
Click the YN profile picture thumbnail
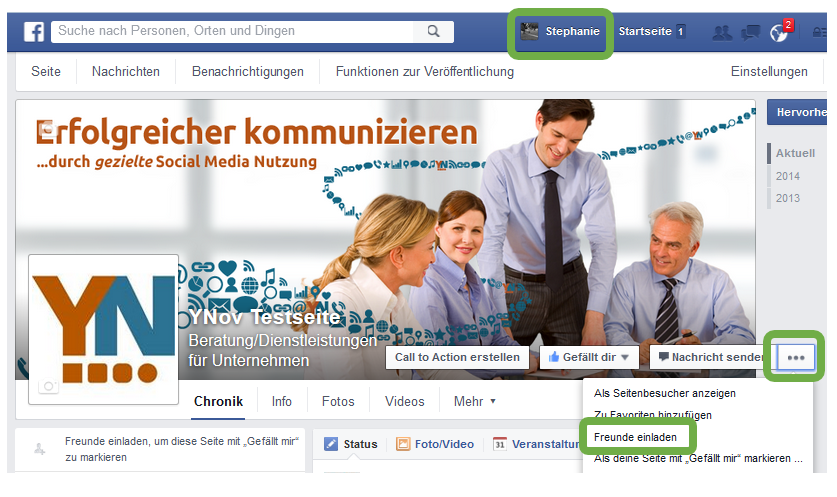pyautogui.click(x=104, y=329)
